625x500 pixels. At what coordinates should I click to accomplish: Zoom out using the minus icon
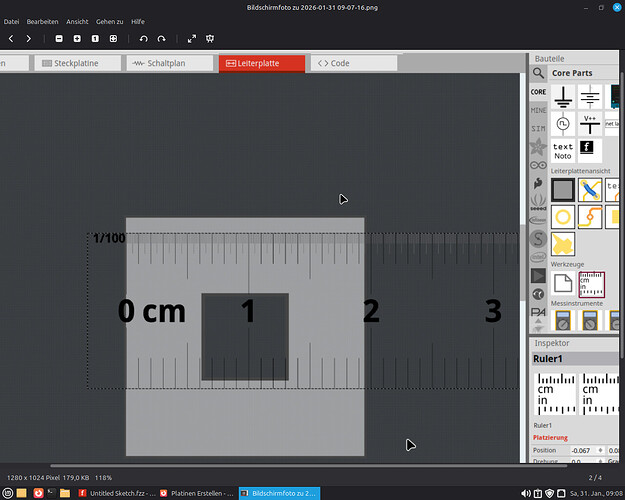[60, 38]
